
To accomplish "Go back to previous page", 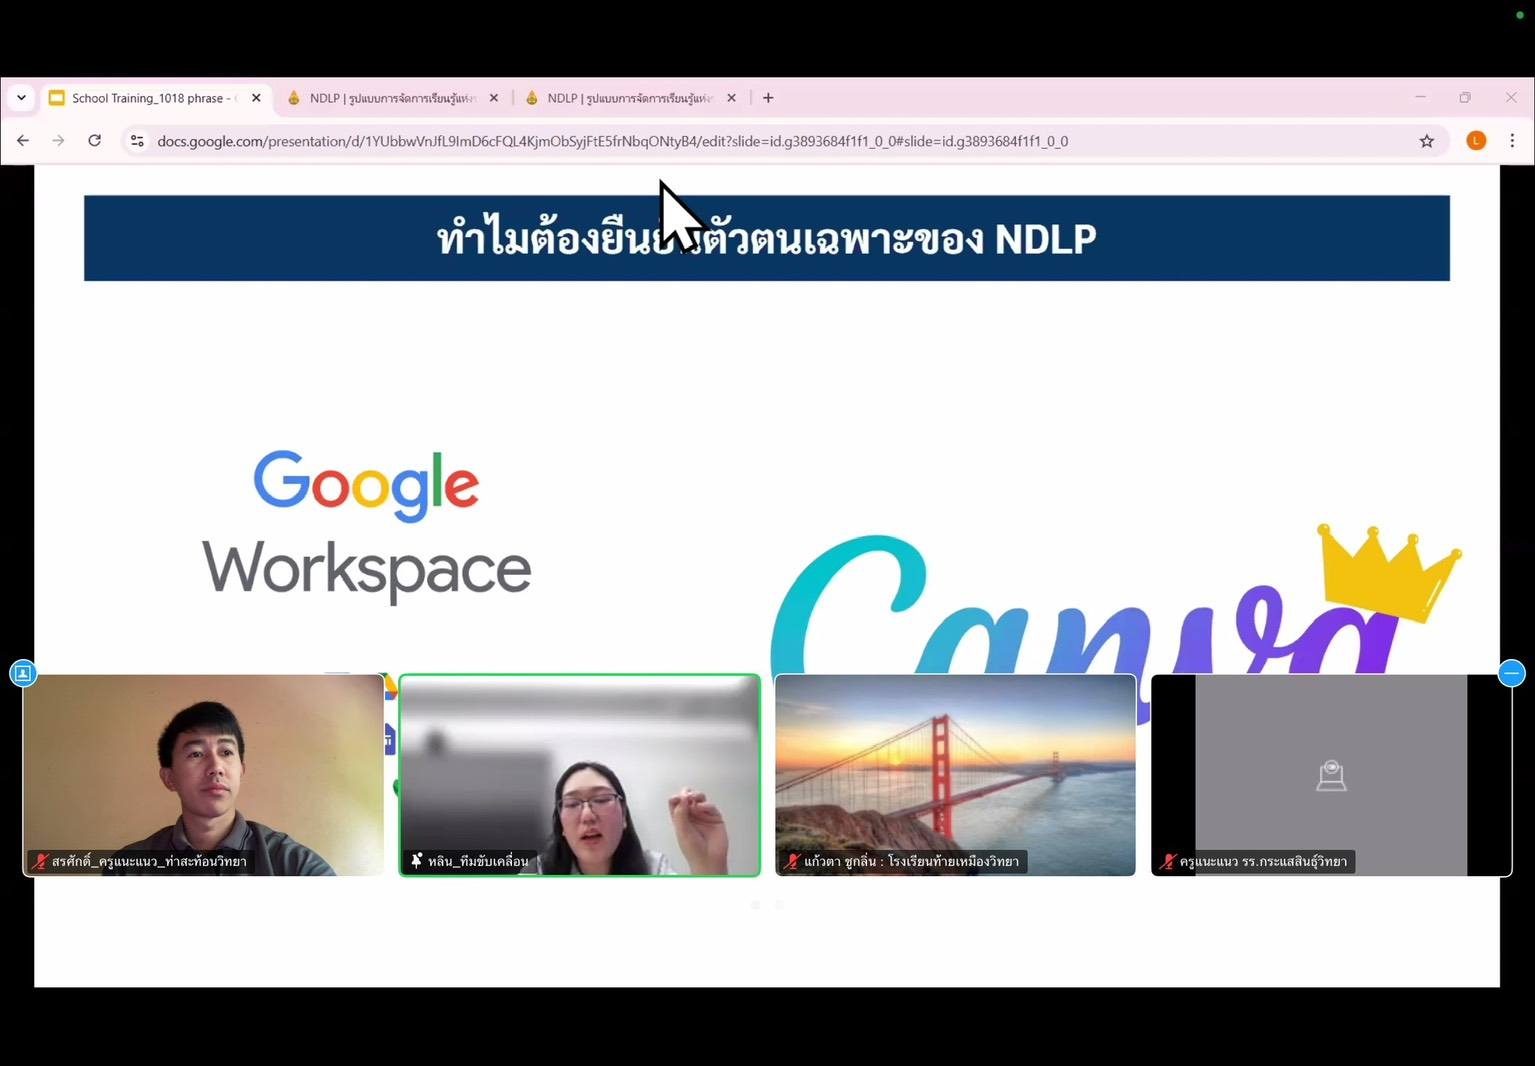I will (23, 141).
